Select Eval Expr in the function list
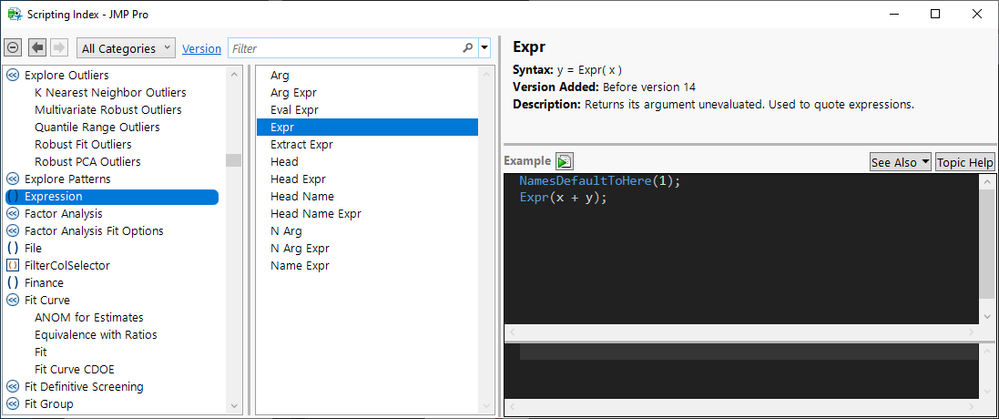The width and height of the screenshot is (999, 419). coord(294,110)
